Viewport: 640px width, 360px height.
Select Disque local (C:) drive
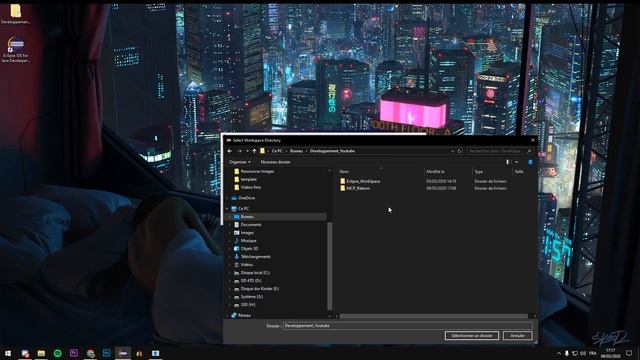pyautogui.click(x=252, y=273)
